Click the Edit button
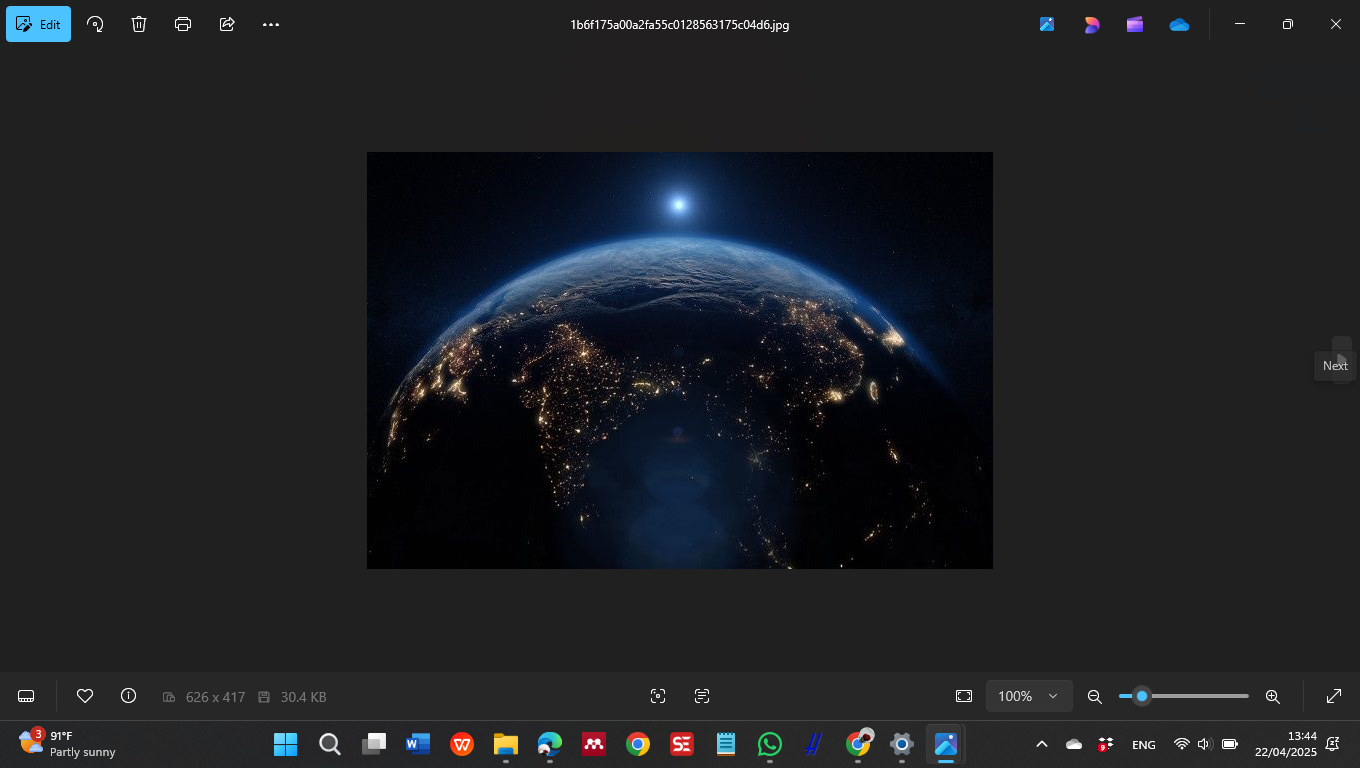 39,24
